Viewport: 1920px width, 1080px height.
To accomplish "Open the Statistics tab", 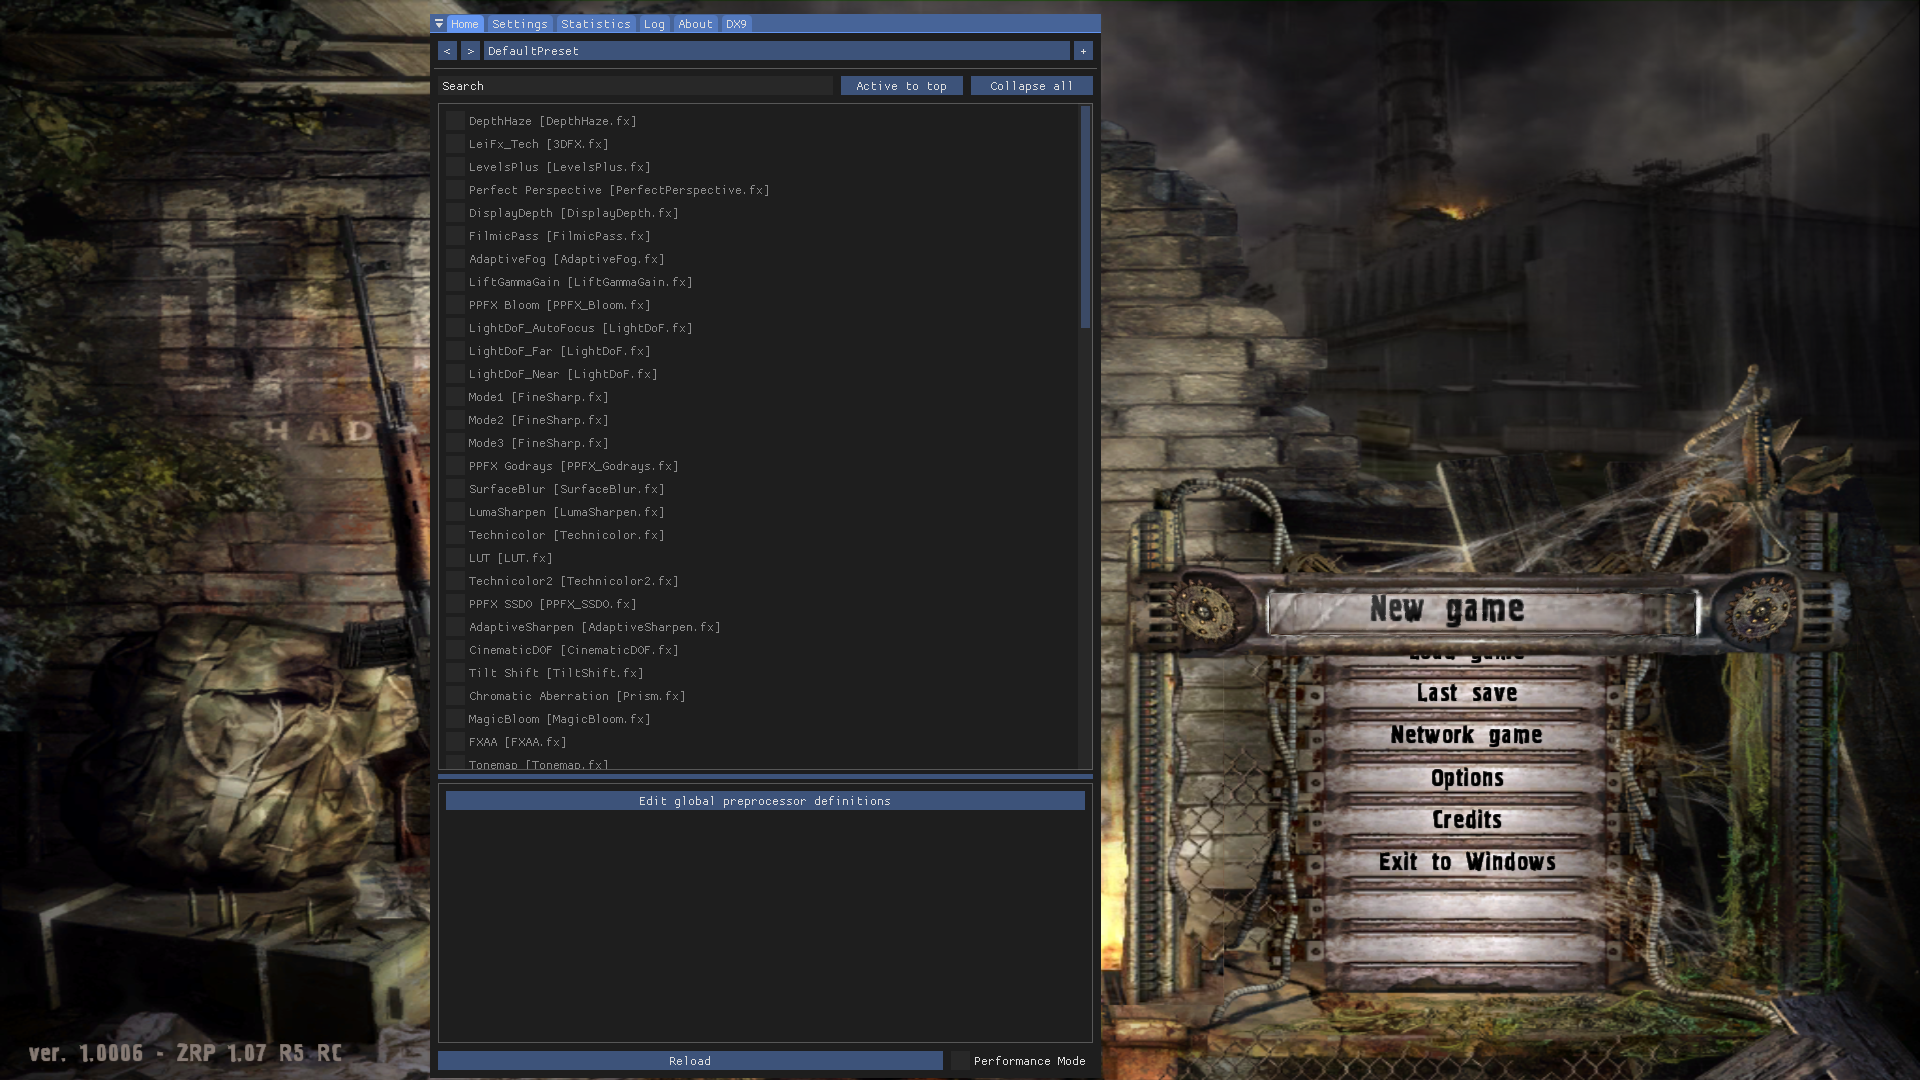I will (x=596, y=24).
